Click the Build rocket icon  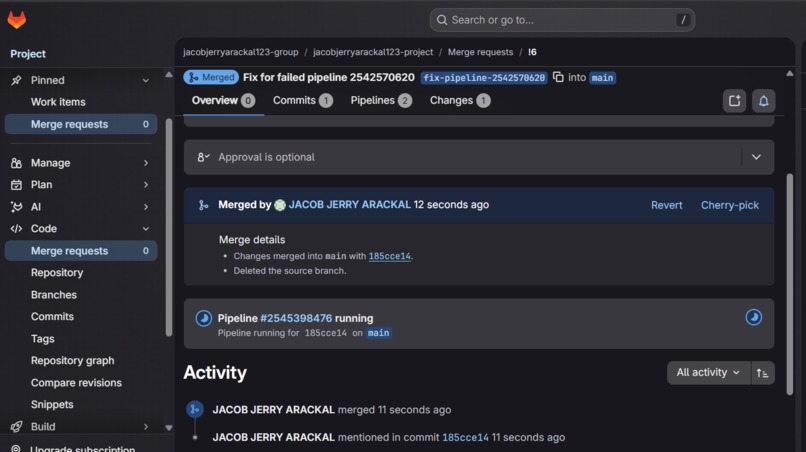tap(16, 426)
